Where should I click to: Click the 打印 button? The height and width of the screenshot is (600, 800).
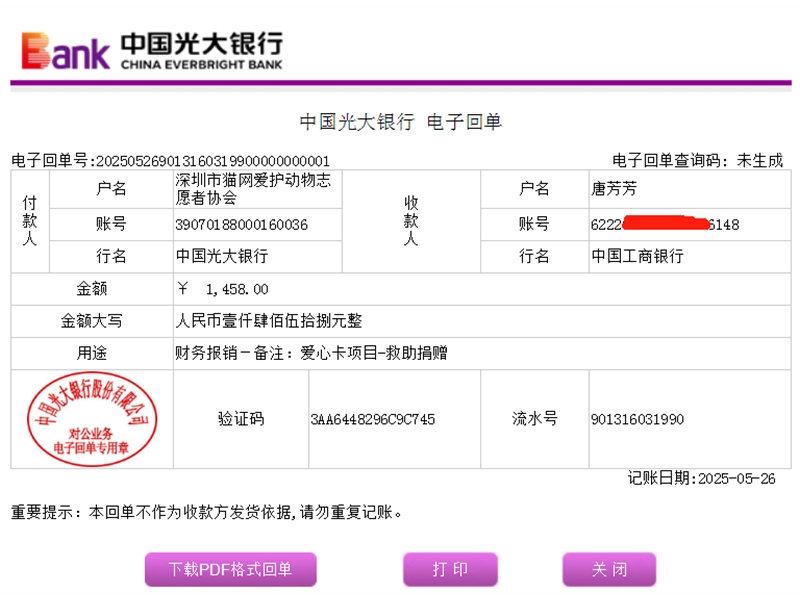click(x=450, y=569)
